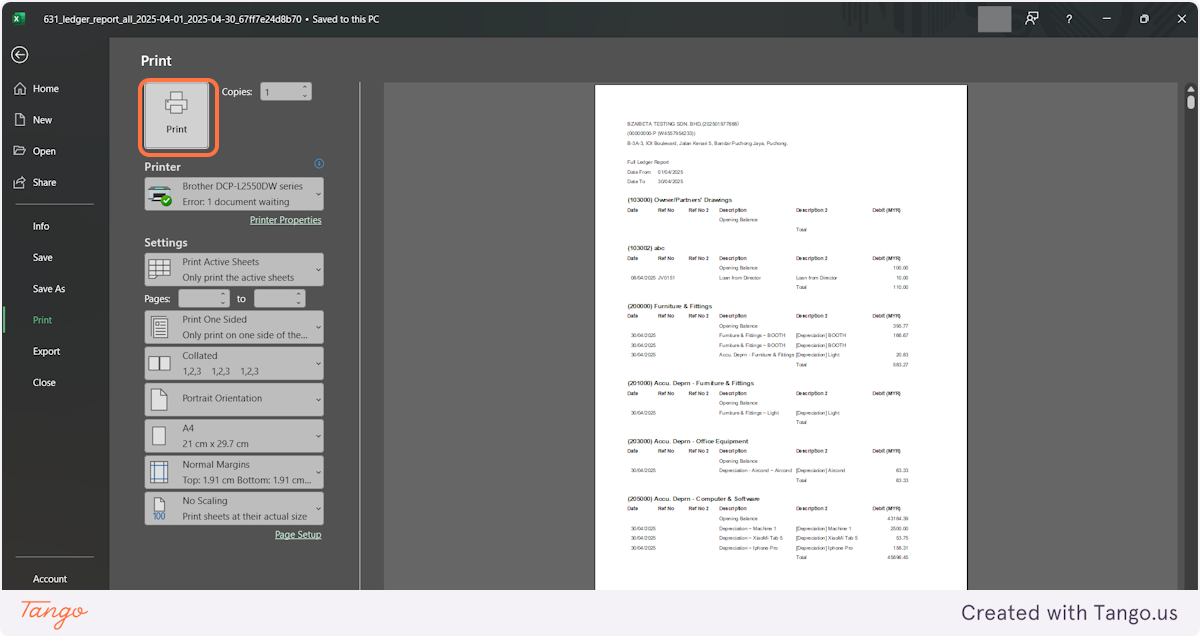
Task: Expand the Print Active Sheets dropdown
Action: [234, 270]
